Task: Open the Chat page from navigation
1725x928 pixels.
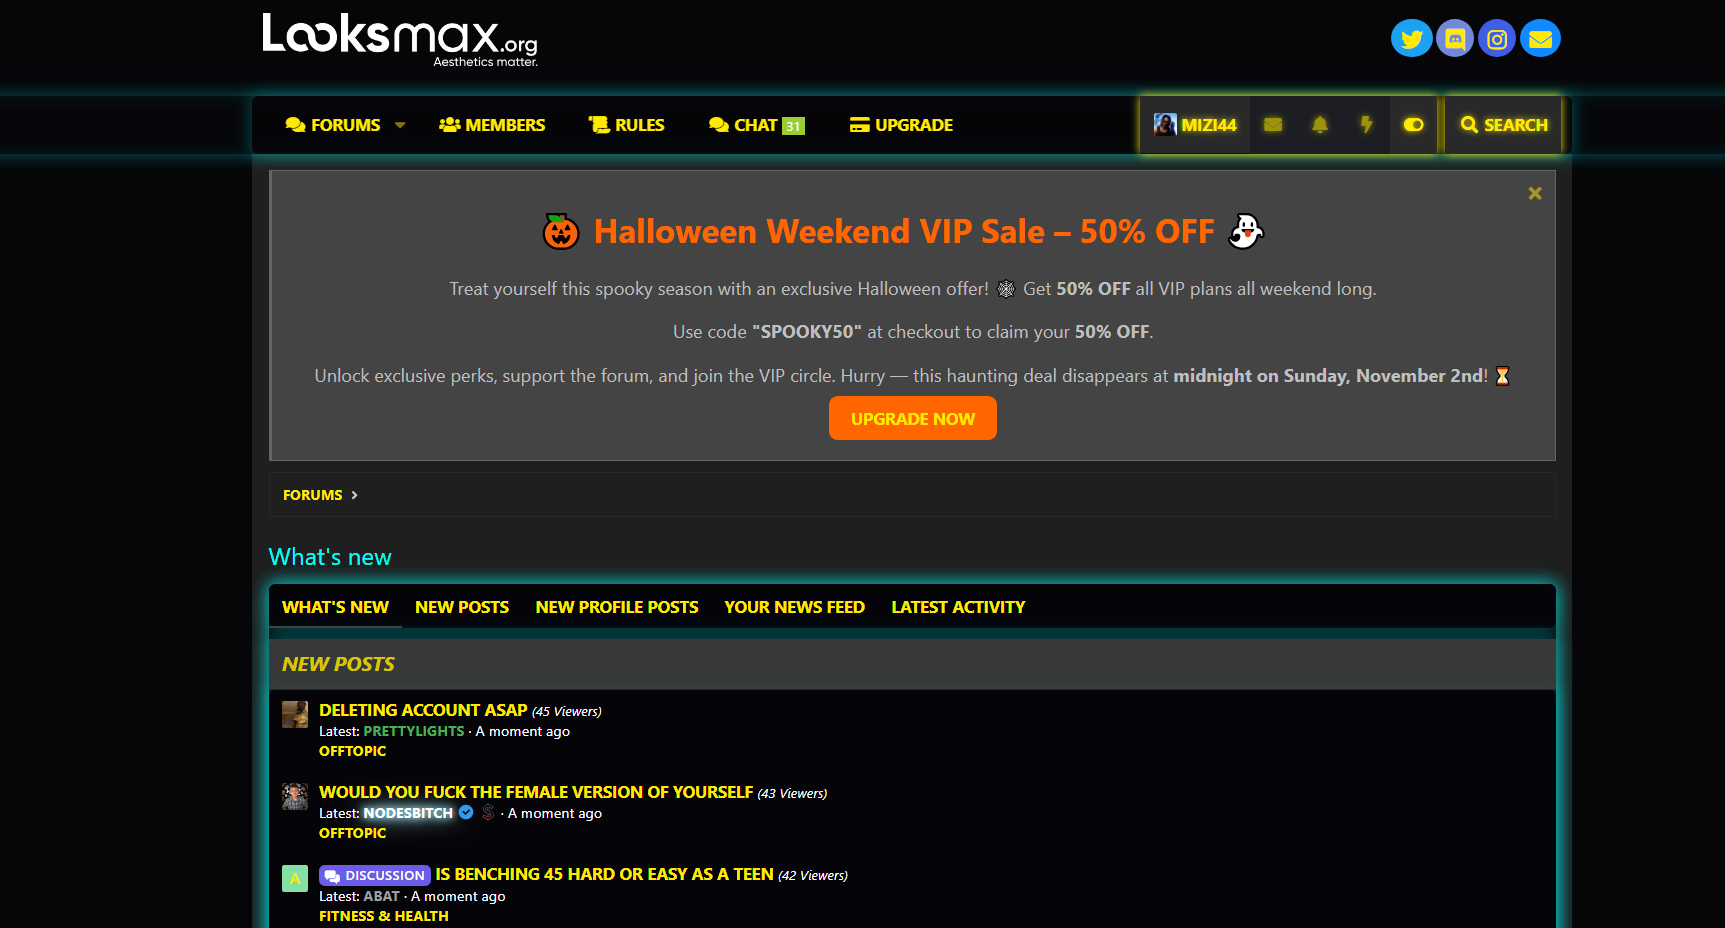Action: coord(756,125)
